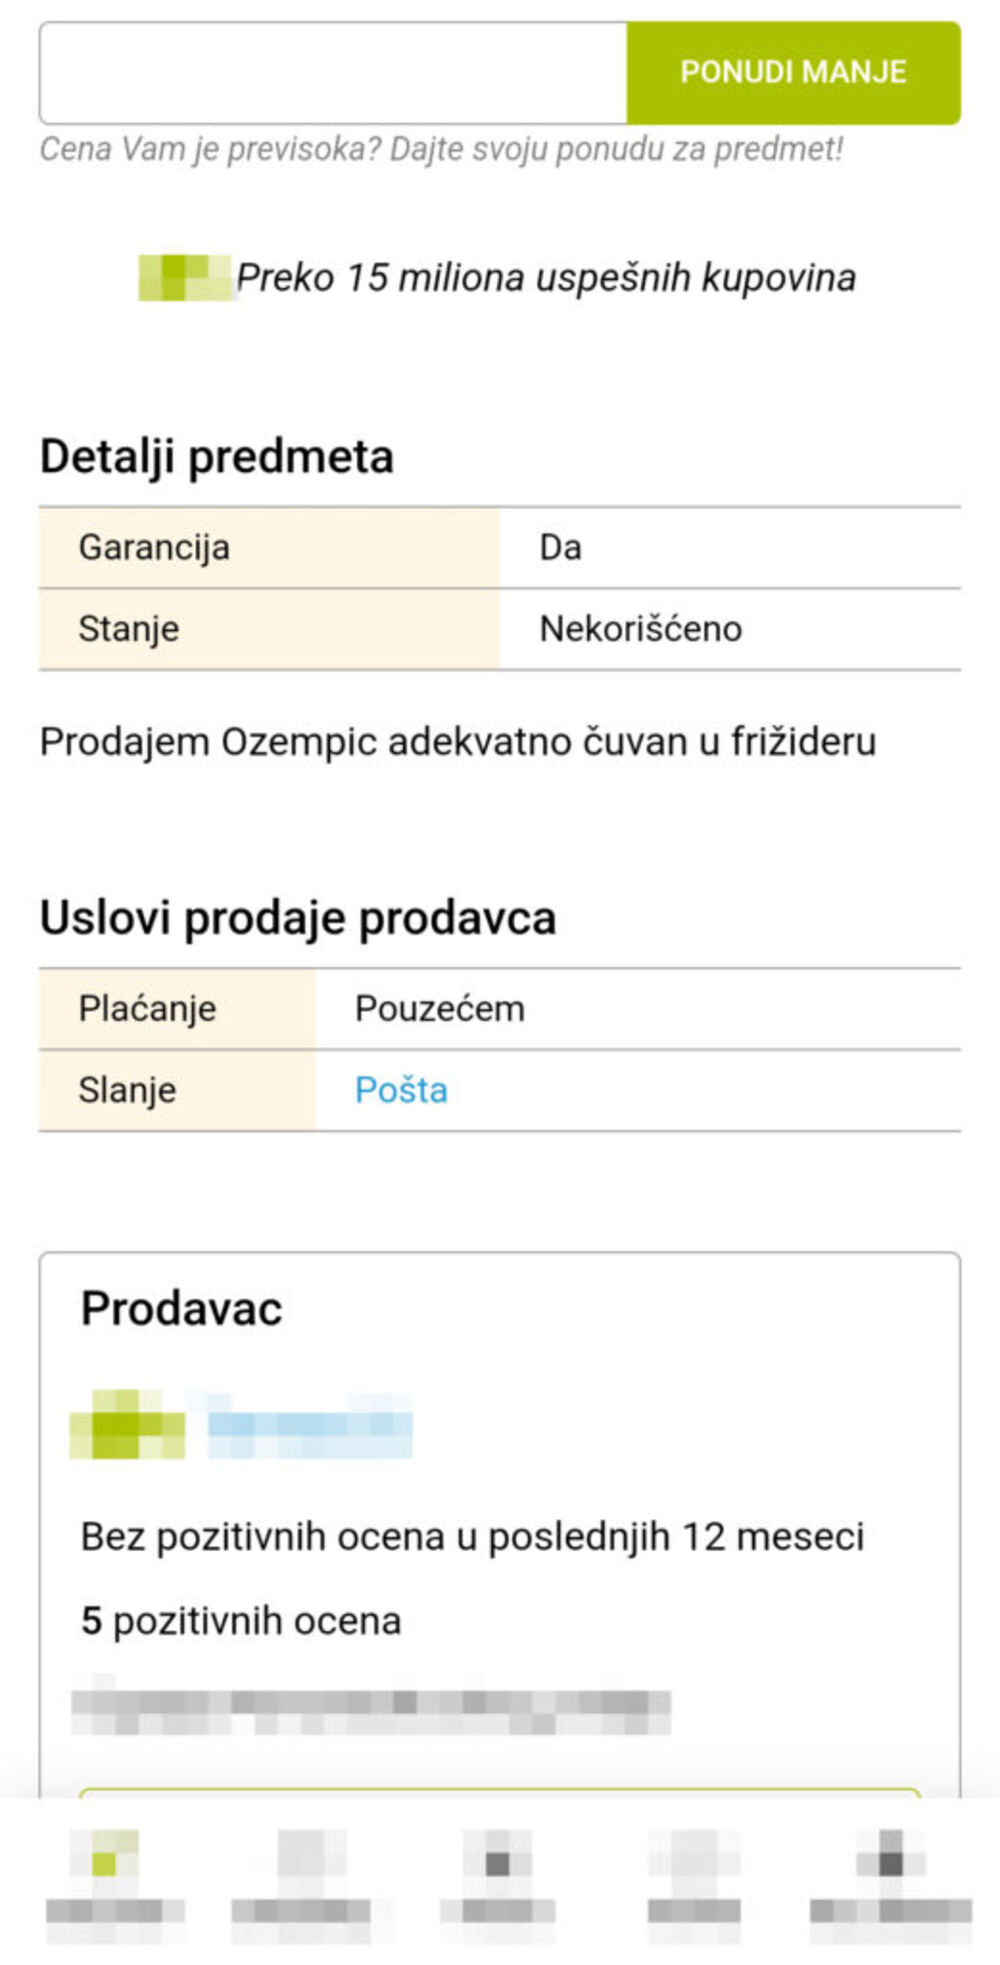Click the green-outlined button in Prodavac card

498,1793
